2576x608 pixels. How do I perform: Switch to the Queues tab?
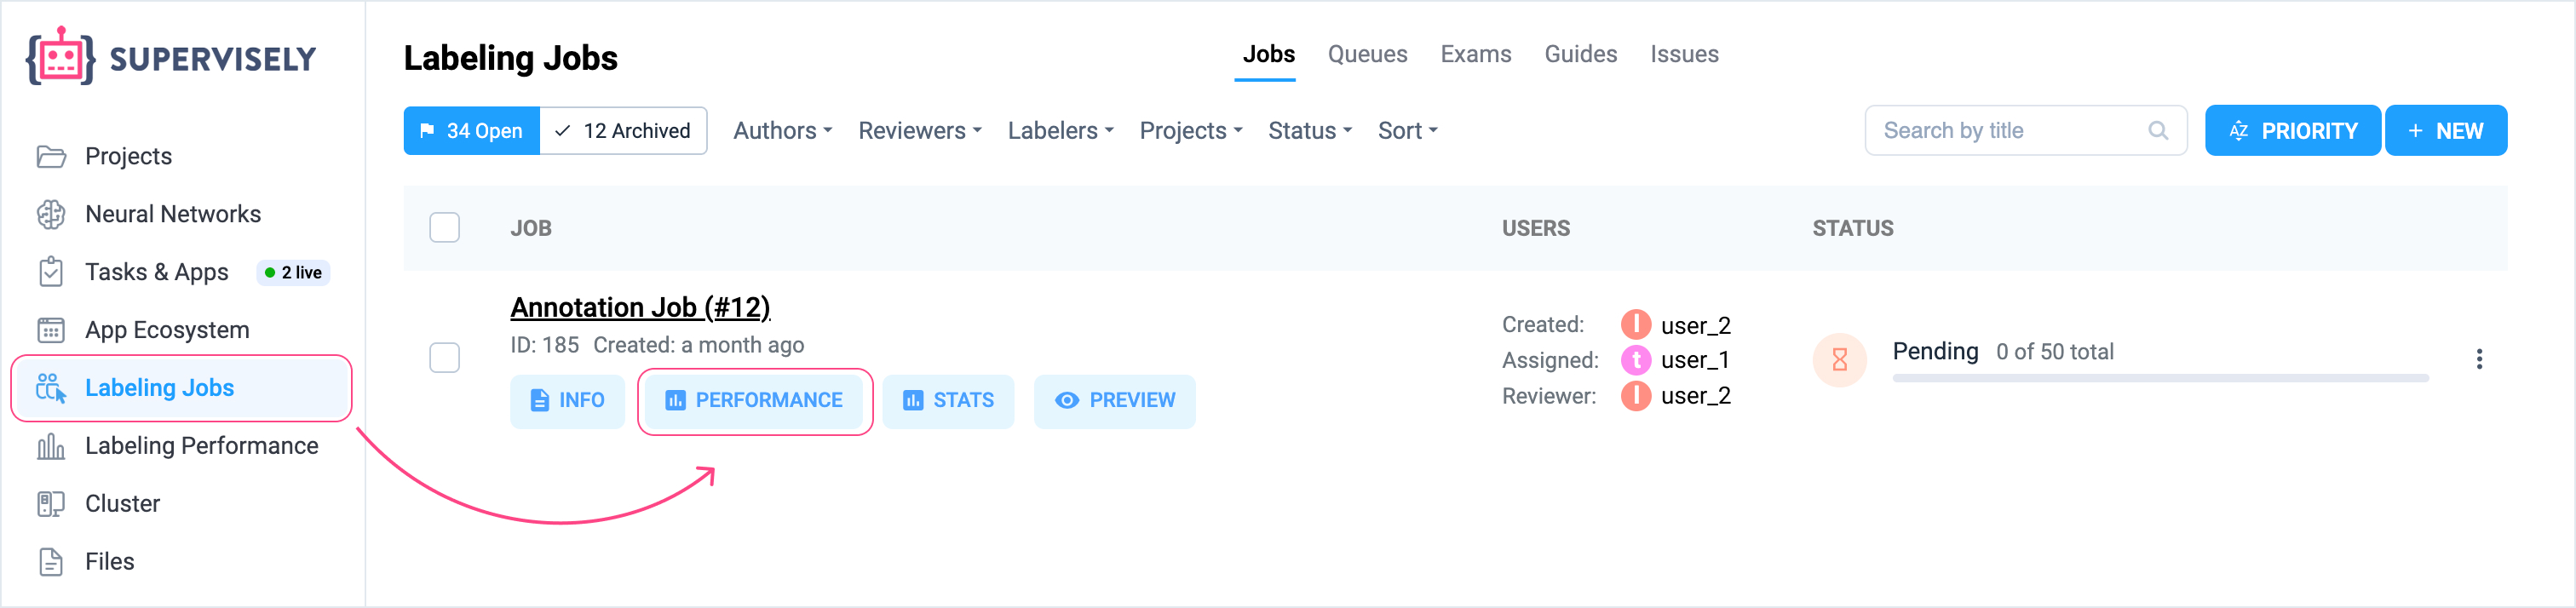(x=1366, y=54)
